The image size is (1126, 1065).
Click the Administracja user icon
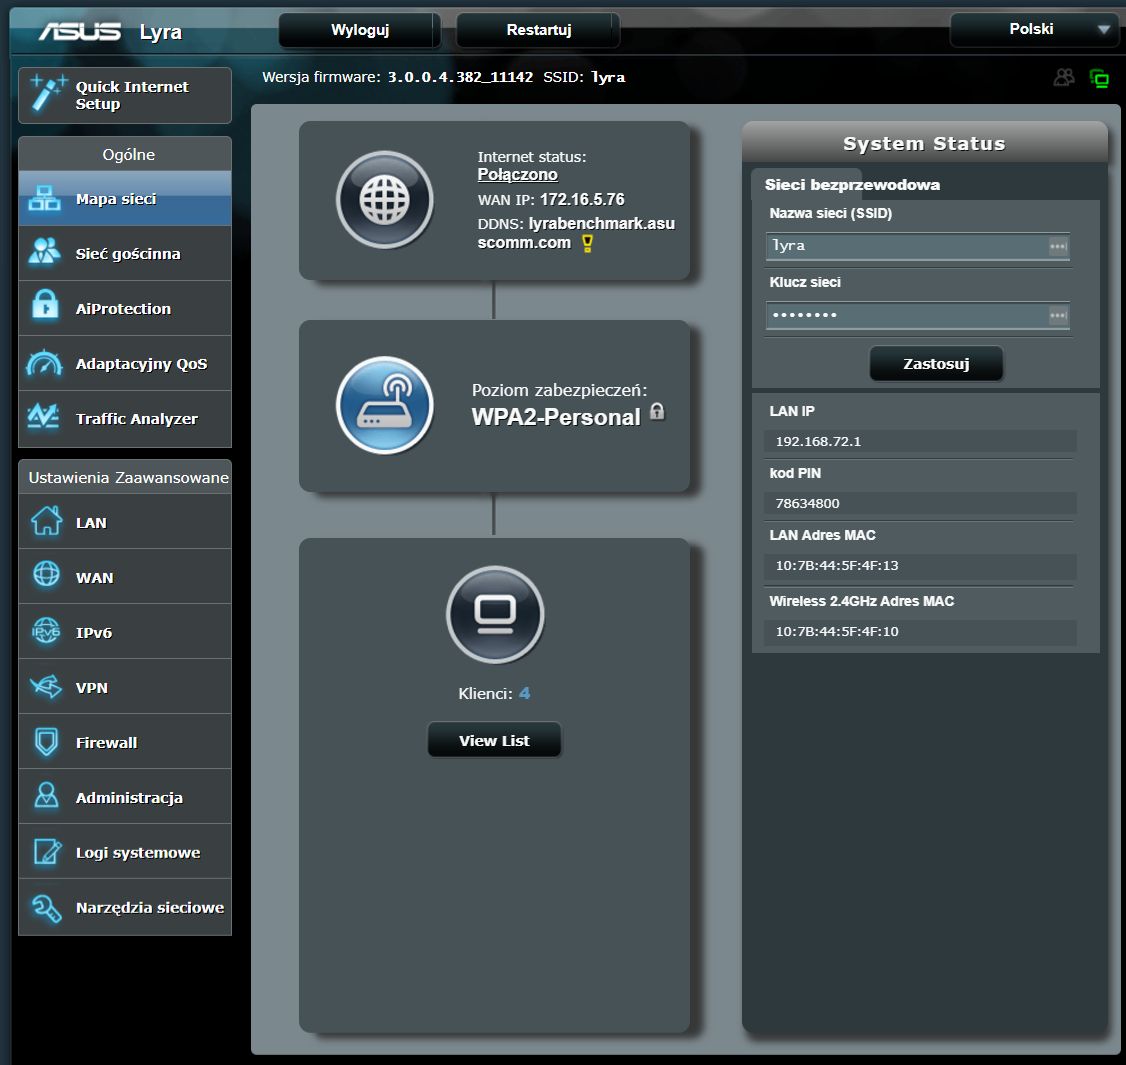[x=47, y=796]
